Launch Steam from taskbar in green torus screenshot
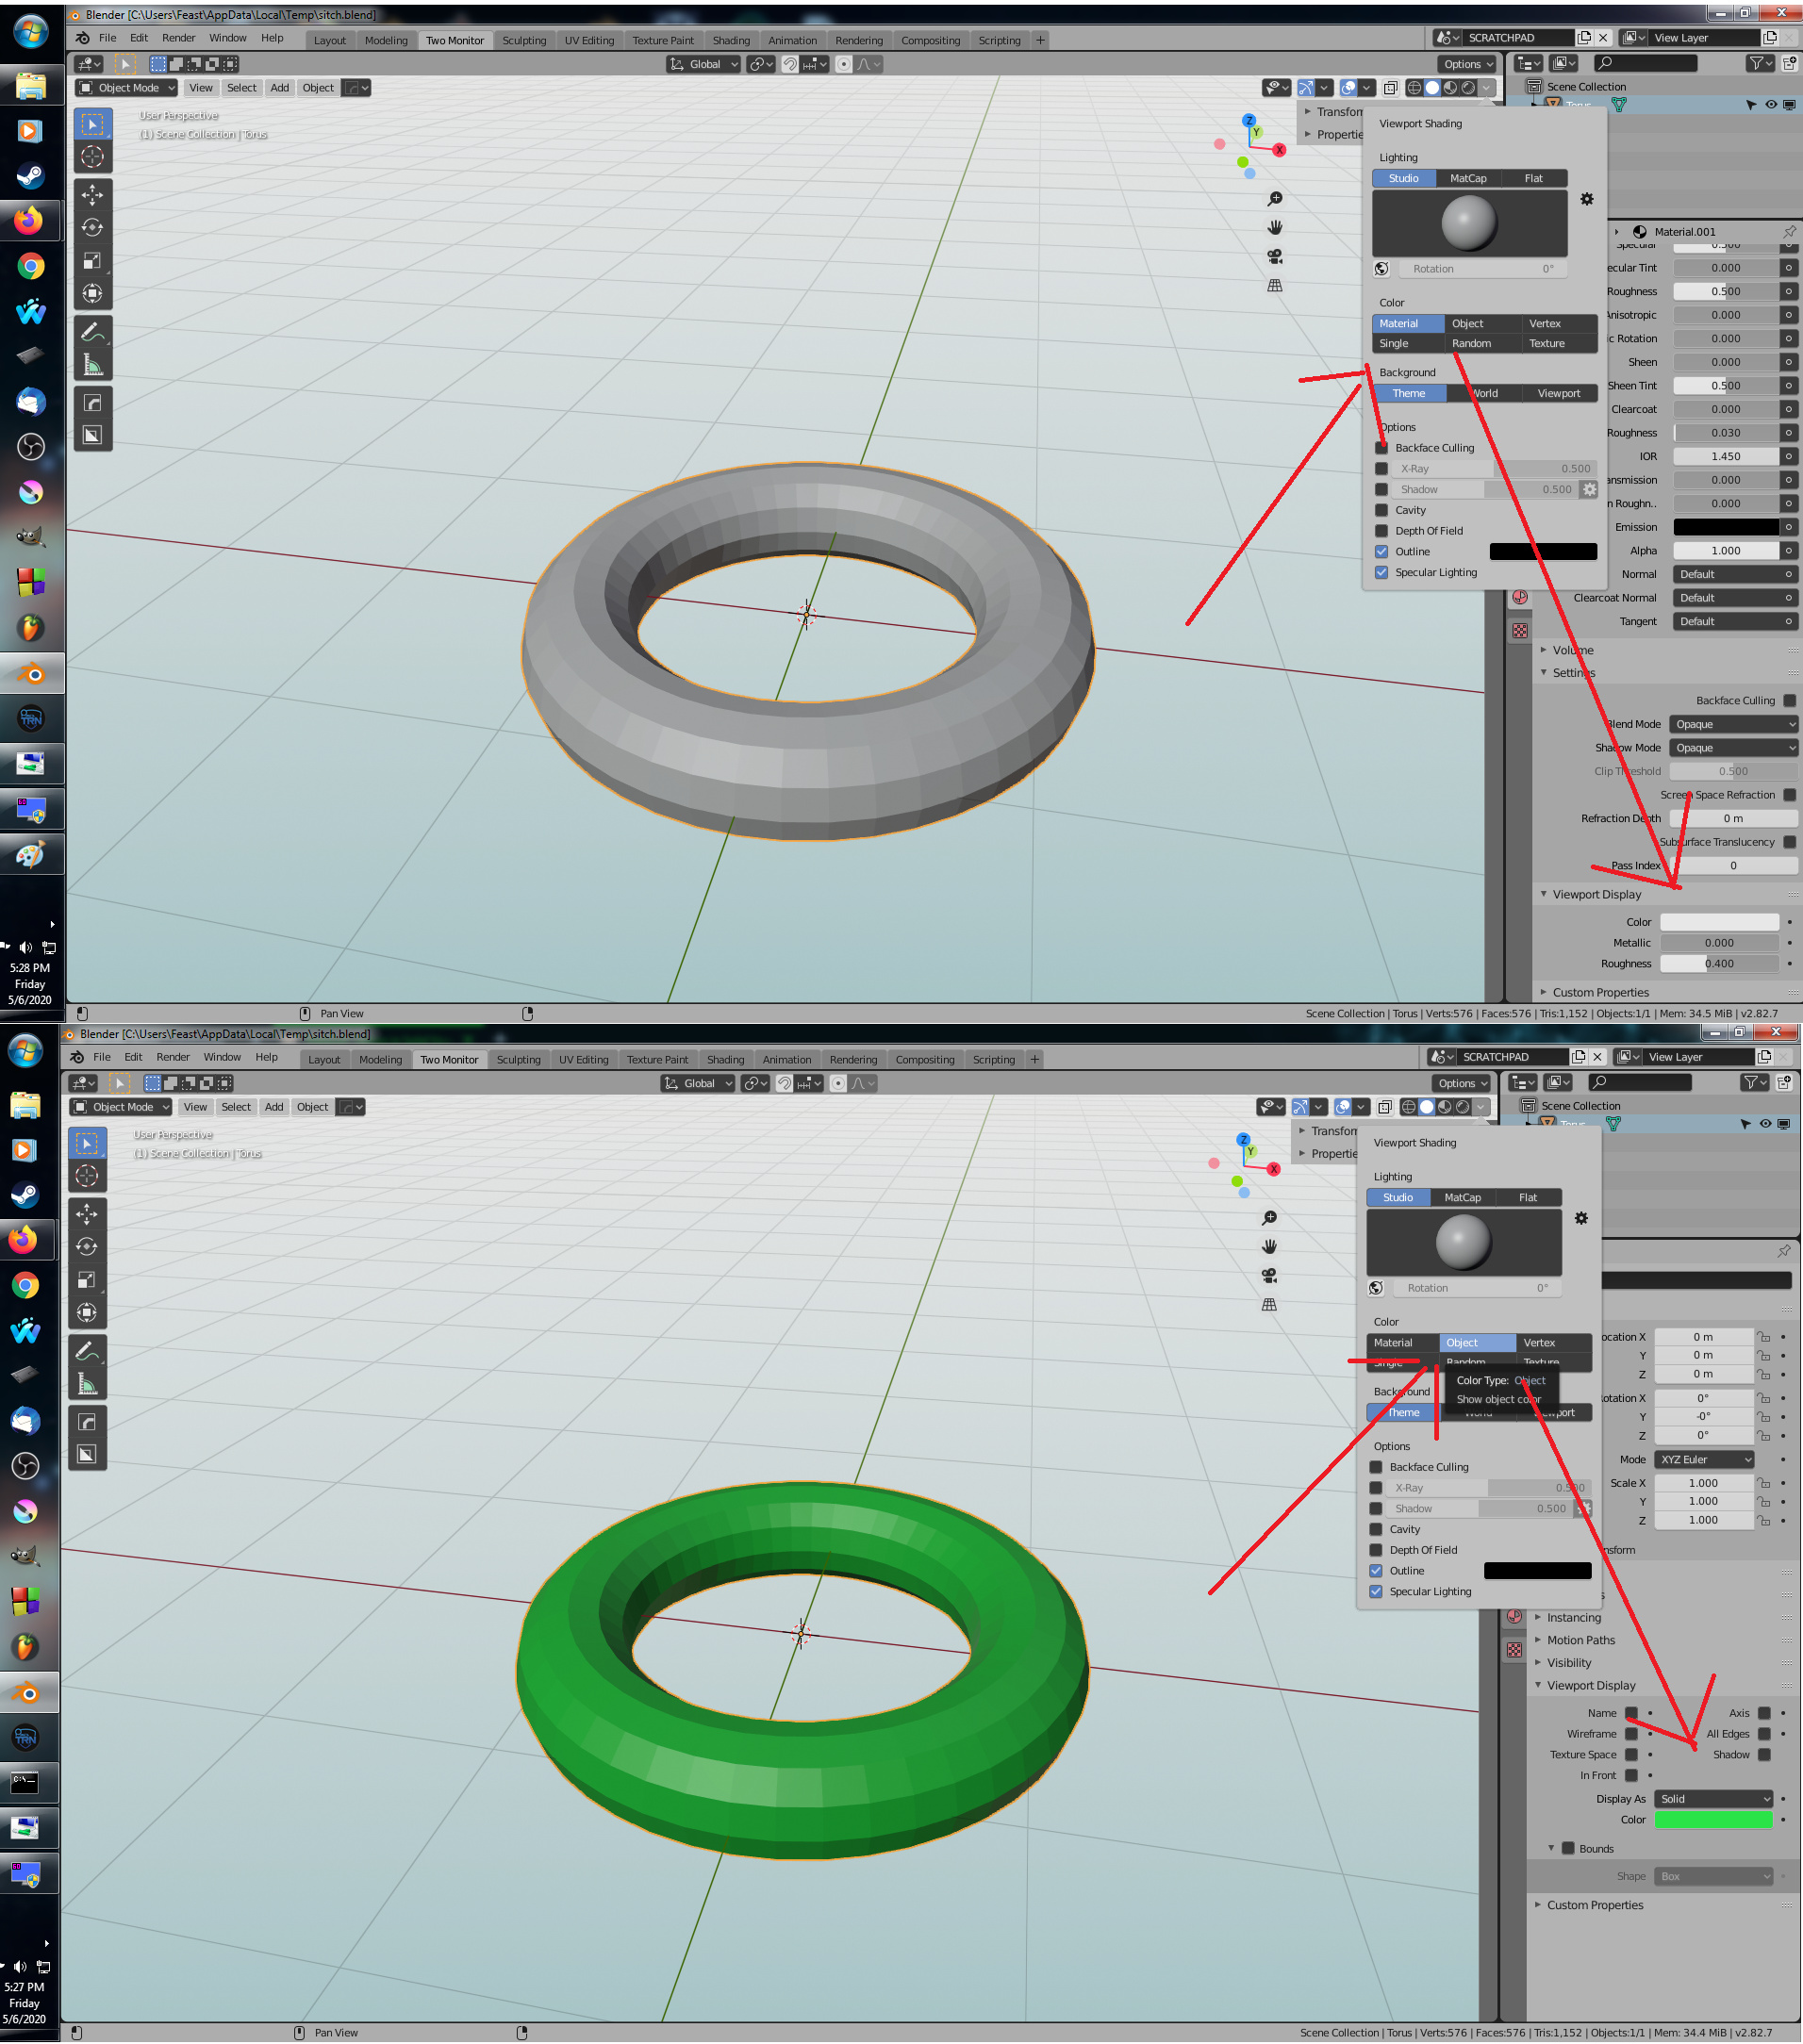This screenshot has height=2044, width=1803. point(25,1195)
